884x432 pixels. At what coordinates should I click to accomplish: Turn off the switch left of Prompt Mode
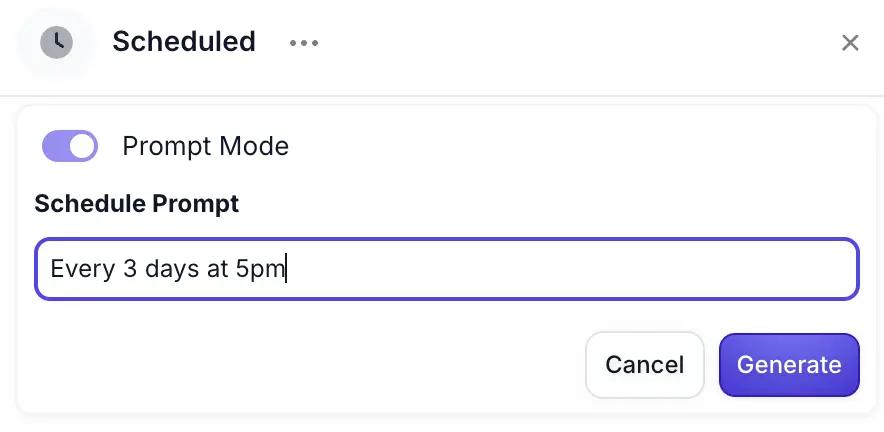70,146
